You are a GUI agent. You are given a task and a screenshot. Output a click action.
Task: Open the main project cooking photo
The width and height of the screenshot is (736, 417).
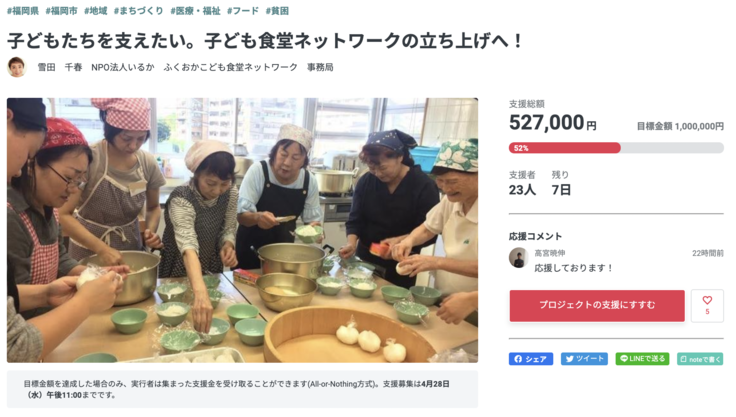[242, 230]
